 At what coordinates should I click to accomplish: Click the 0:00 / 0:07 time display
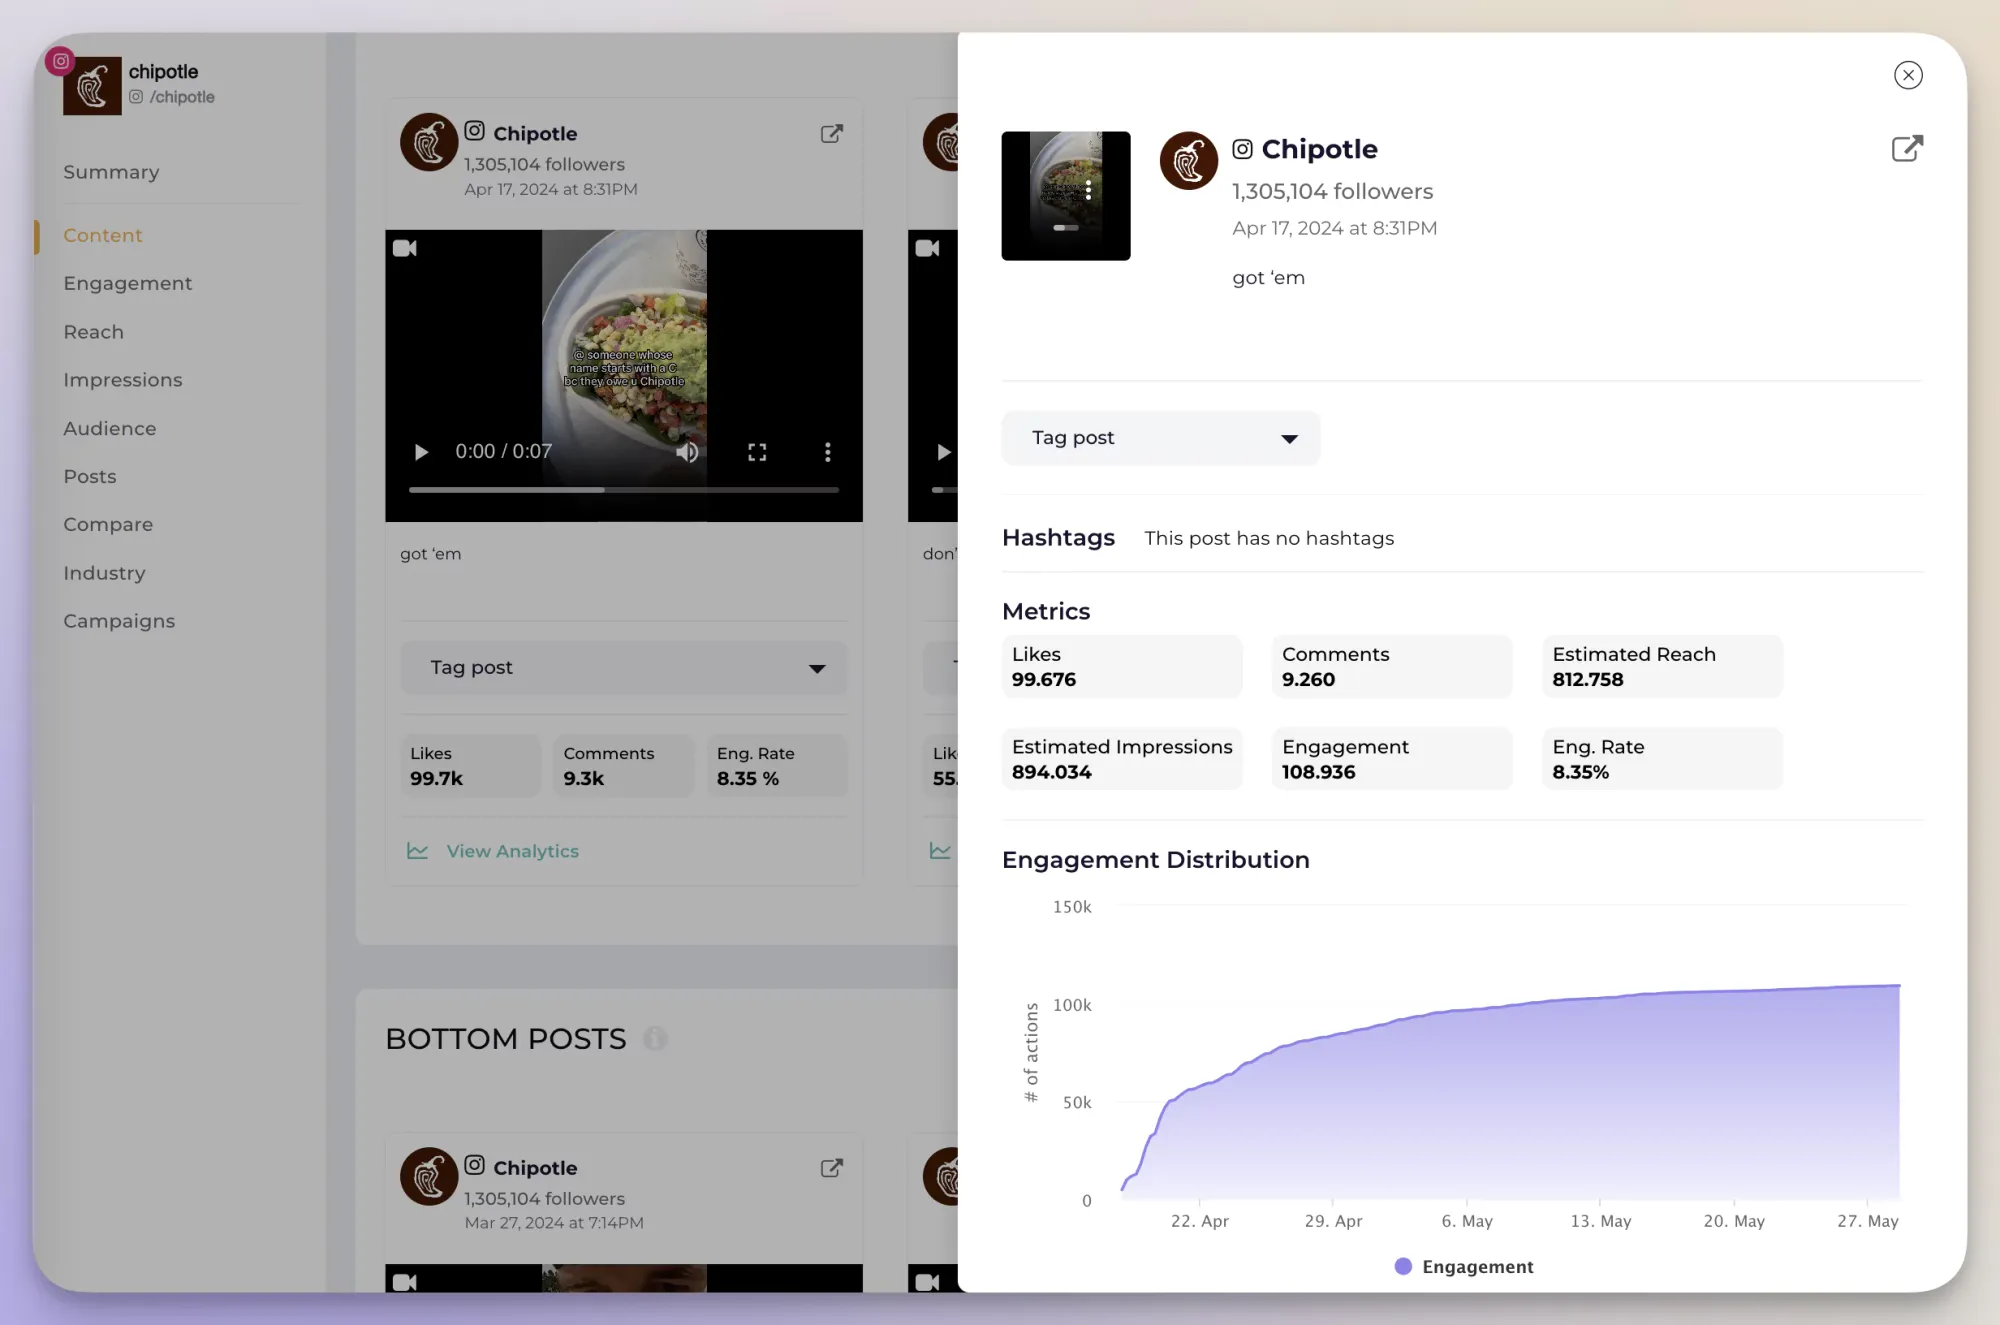(x=503, y=452)
